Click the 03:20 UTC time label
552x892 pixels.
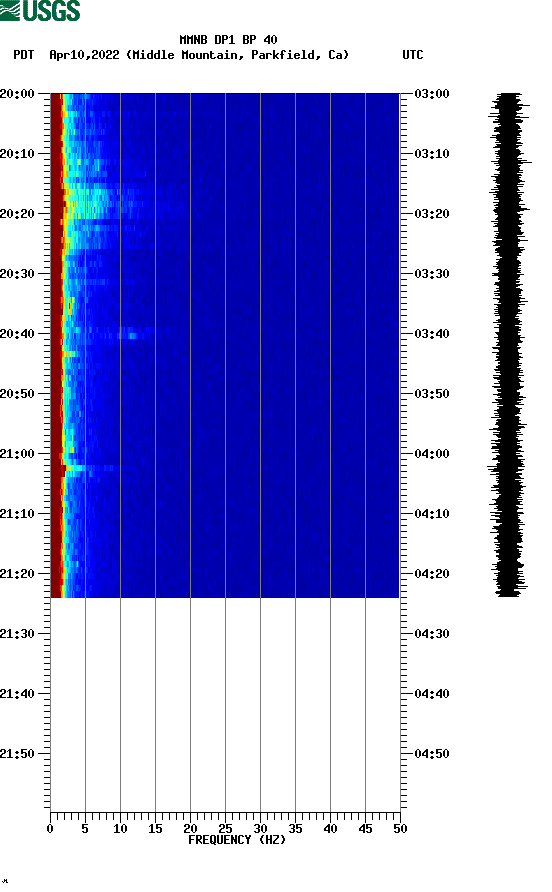point(432,214)
